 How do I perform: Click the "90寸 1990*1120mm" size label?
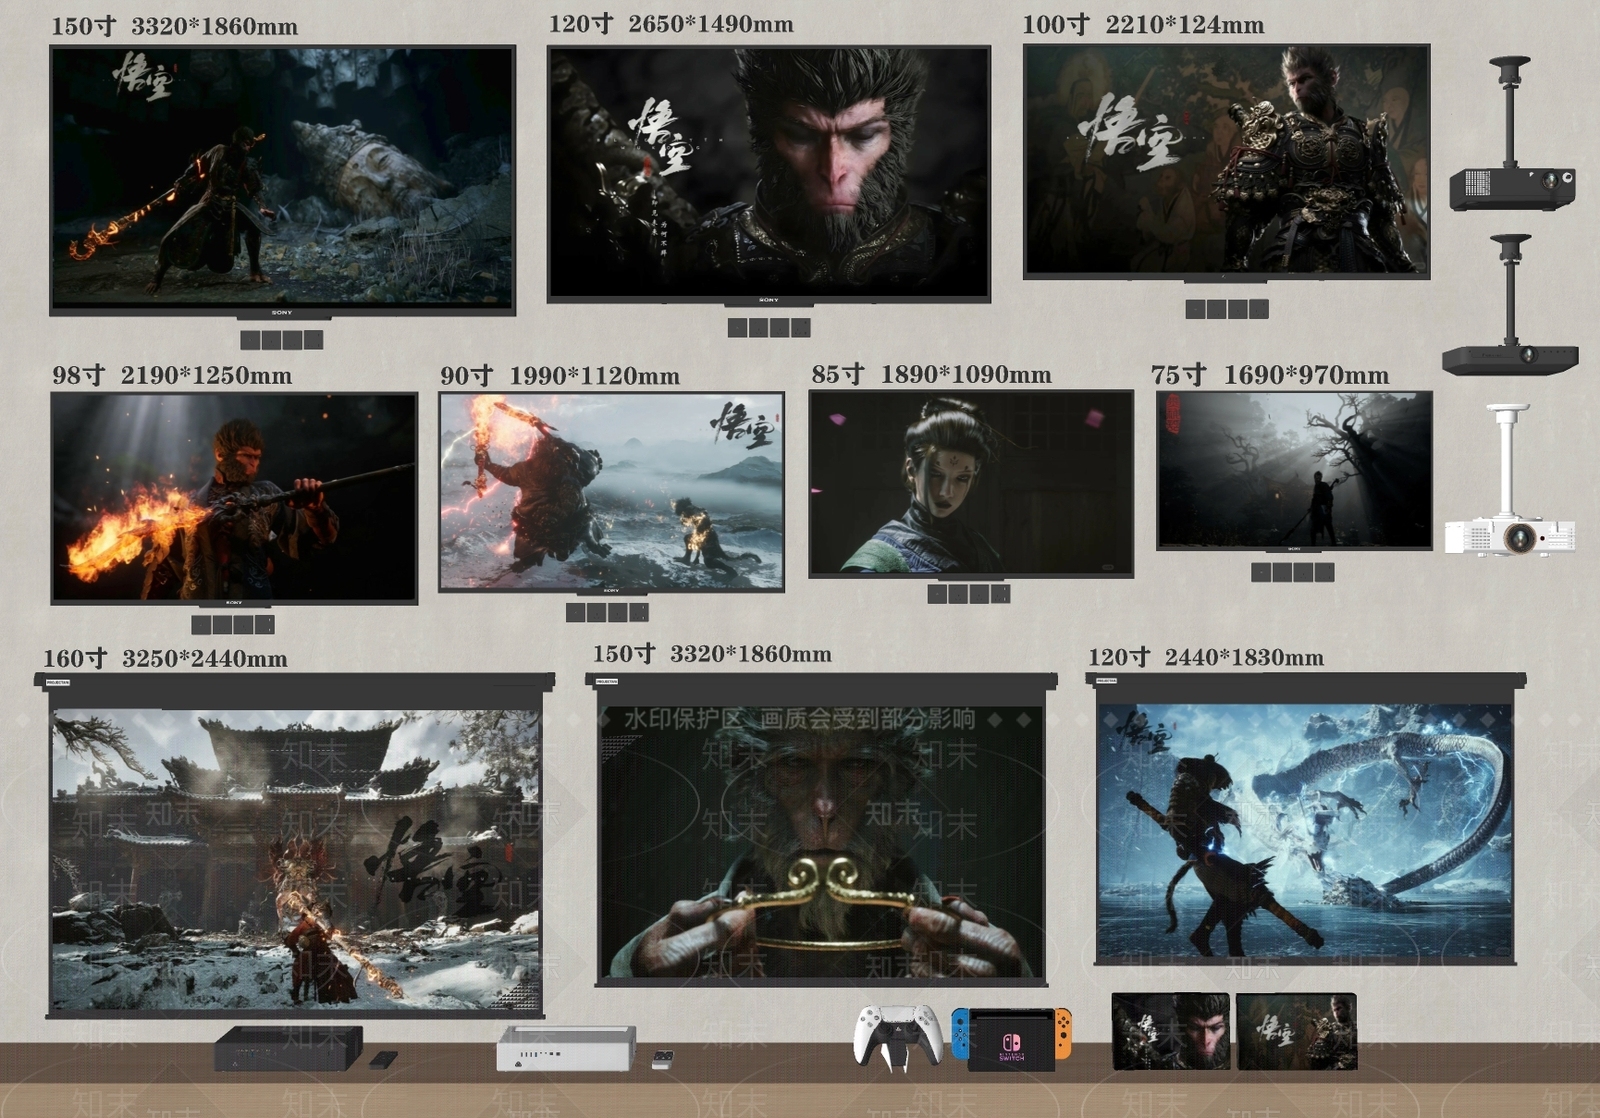pos(560,375)
